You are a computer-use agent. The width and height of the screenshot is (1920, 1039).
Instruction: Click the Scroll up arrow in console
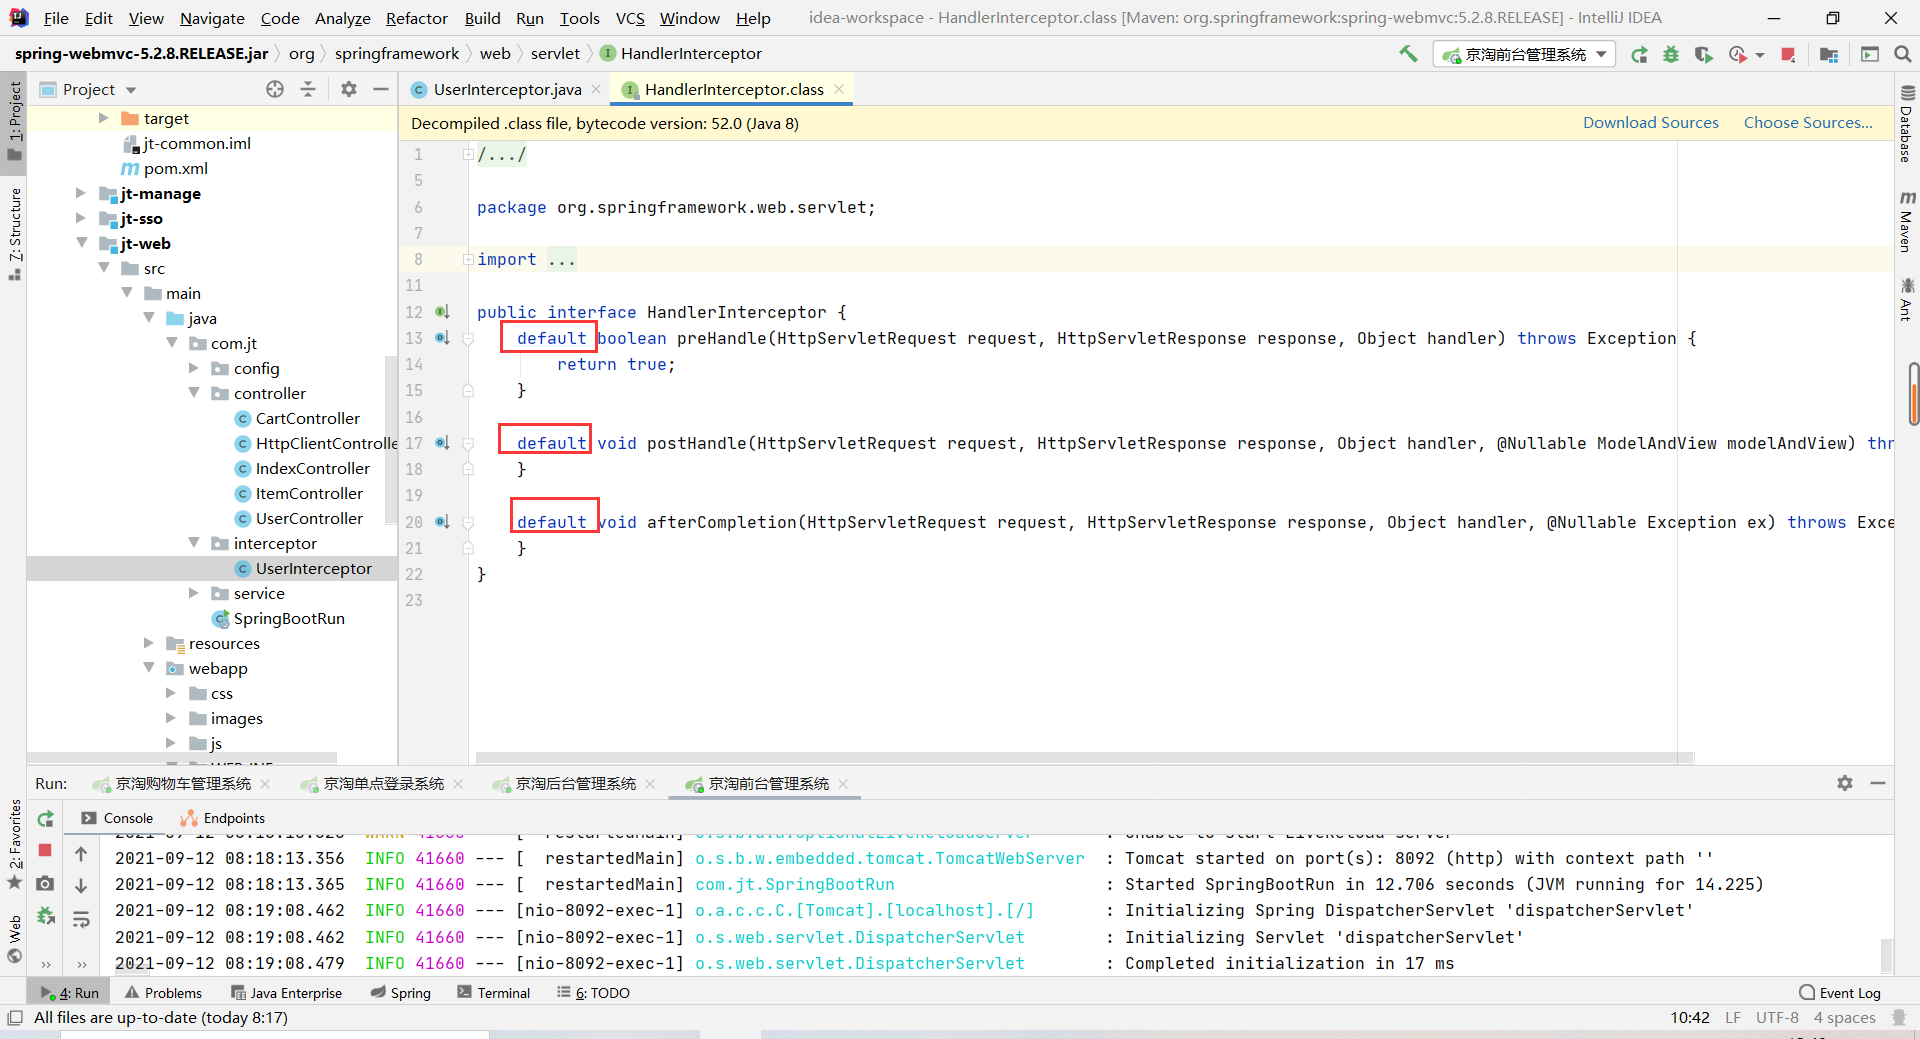click(81, 854)
